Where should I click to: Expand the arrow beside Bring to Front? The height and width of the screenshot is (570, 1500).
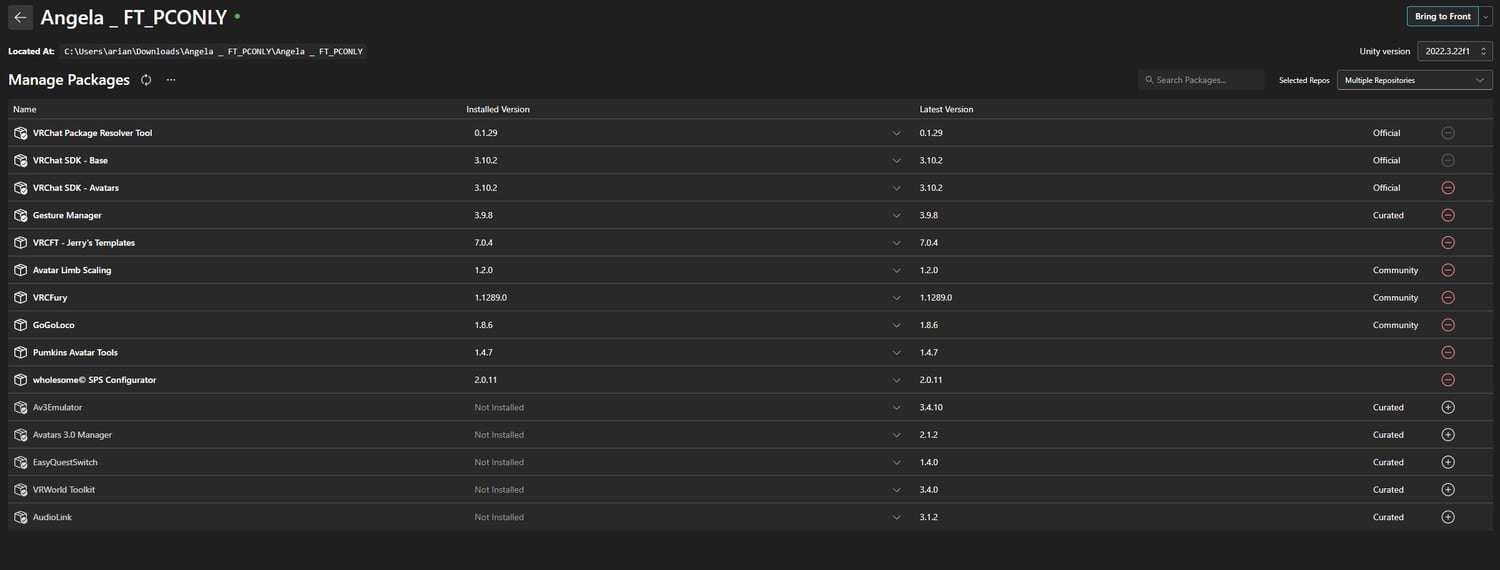pos(1486,17)
